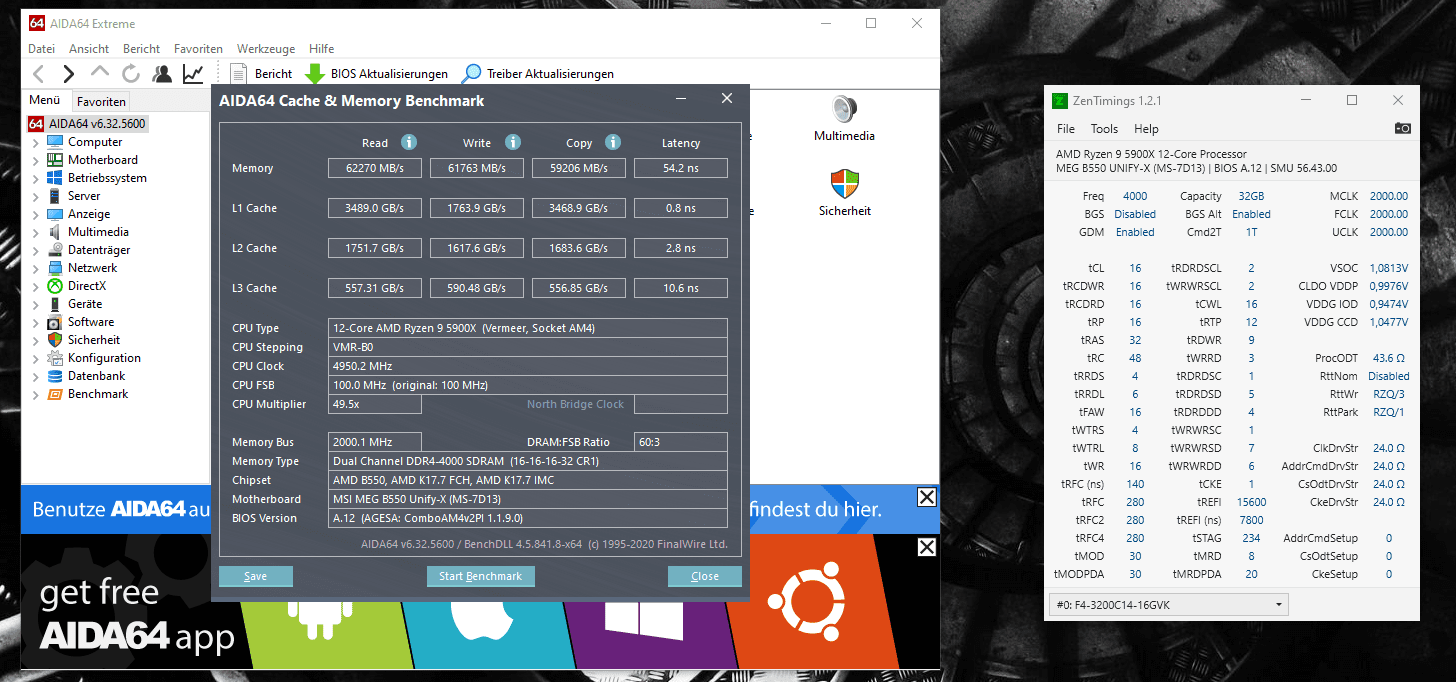The width and height of the screenshot is (1456, 682).
Task: Click BIOS Aktualisierungen in toolbar
Action: [x=377, y=73]
